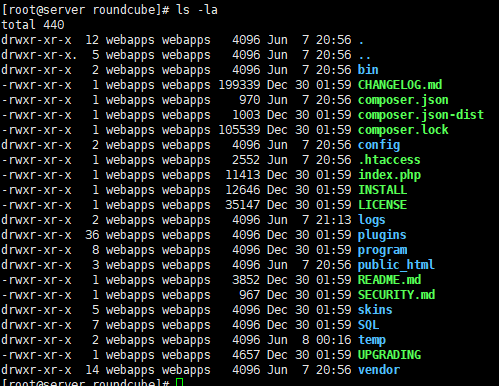Viewport: 499px width, 386px height.
Task: Click the 'INSTALL' file name
Action: pyautogui.click(x=382, y=190)
